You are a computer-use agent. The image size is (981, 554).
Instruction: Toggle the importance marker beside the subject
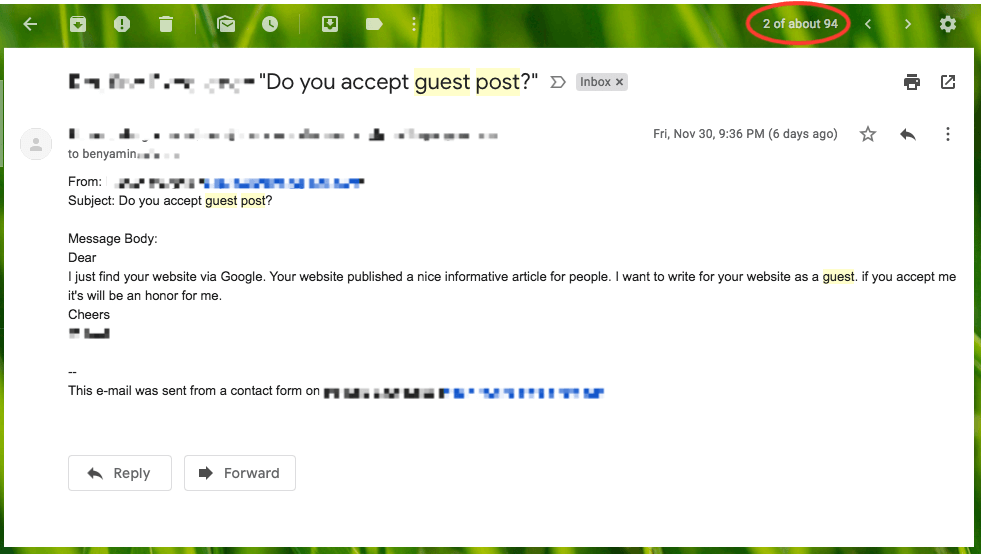click(558, 82)
